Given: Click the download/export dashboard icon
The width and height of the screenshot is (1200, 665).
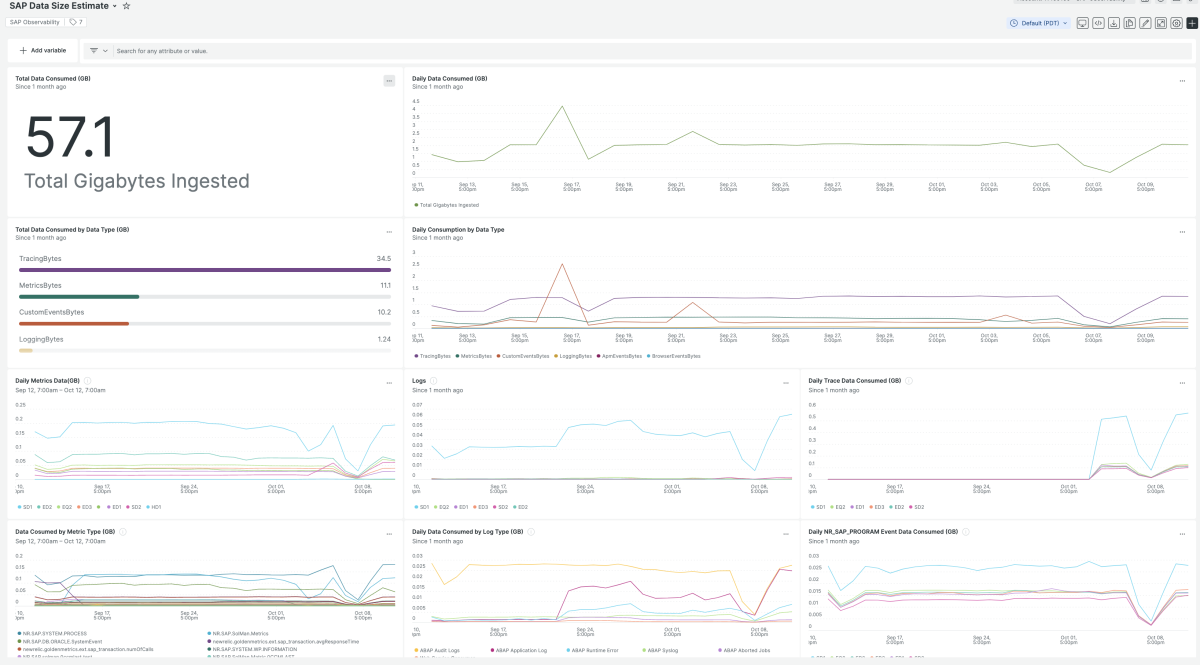Looking at the screenshot, I should tap(1114, 23).
